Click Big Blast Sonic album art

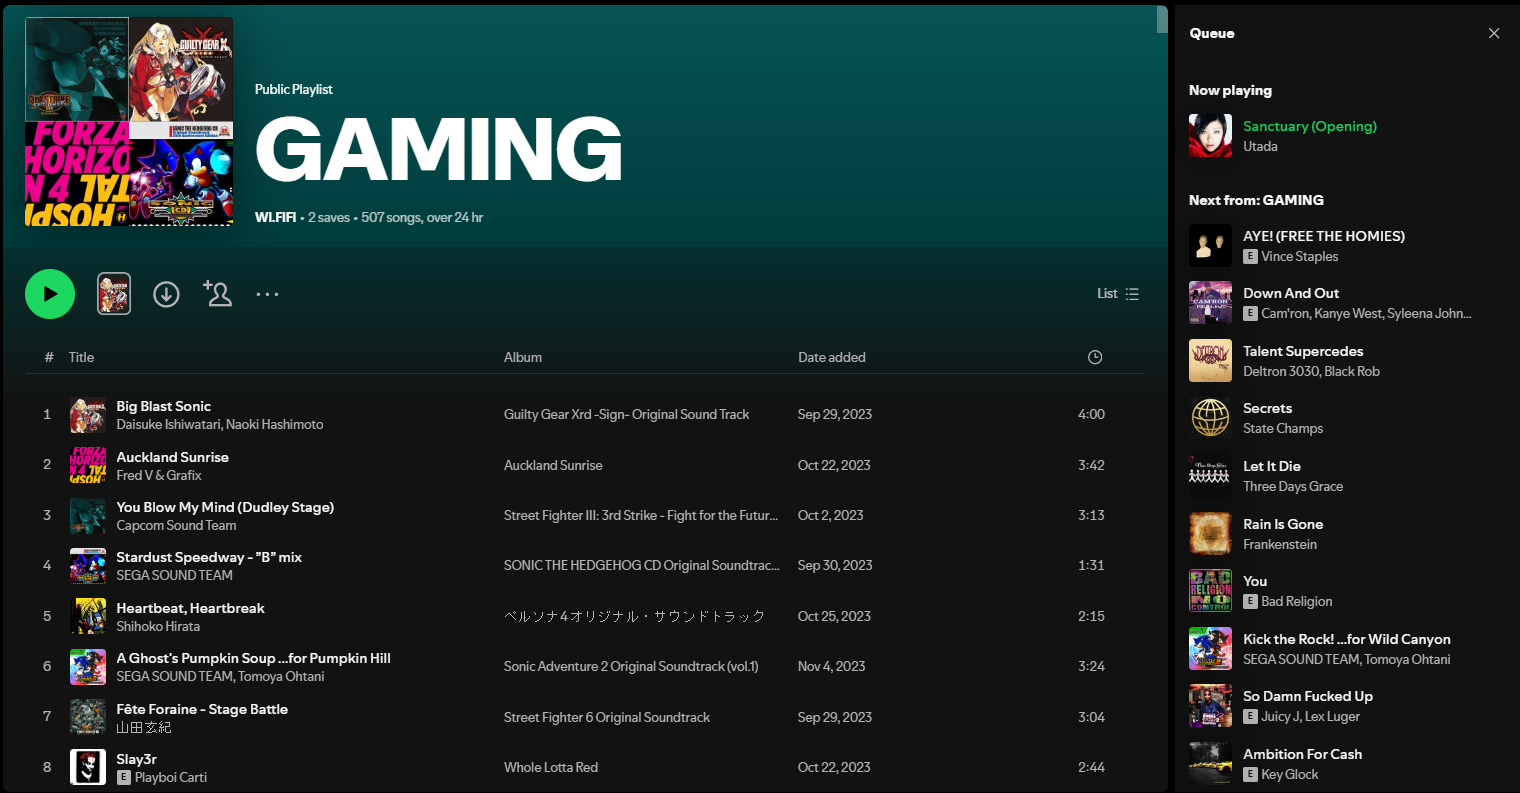point(88,415)
